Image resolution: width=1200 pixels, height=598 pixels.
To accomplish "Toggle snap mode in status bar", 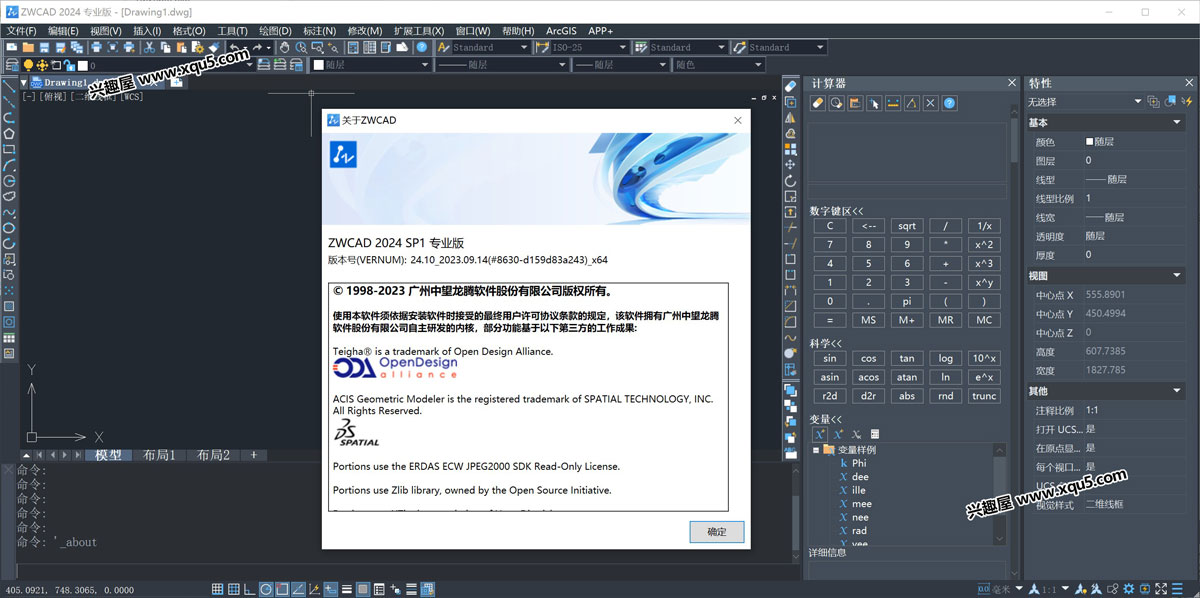I will coord(217,589).
